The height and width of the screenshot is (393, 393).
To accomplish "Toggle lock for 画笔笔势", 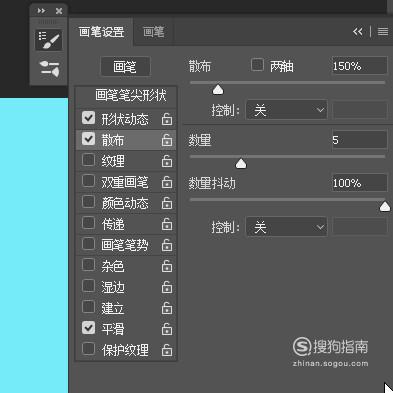I will click(x=167, y=245).
